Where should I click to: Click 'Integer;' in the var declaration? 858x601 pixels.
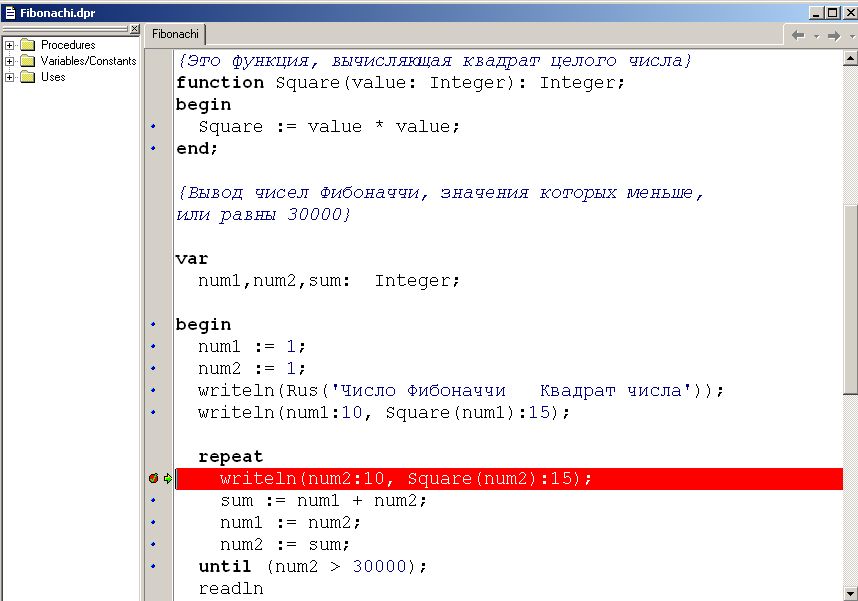click(x=417, y=281)
